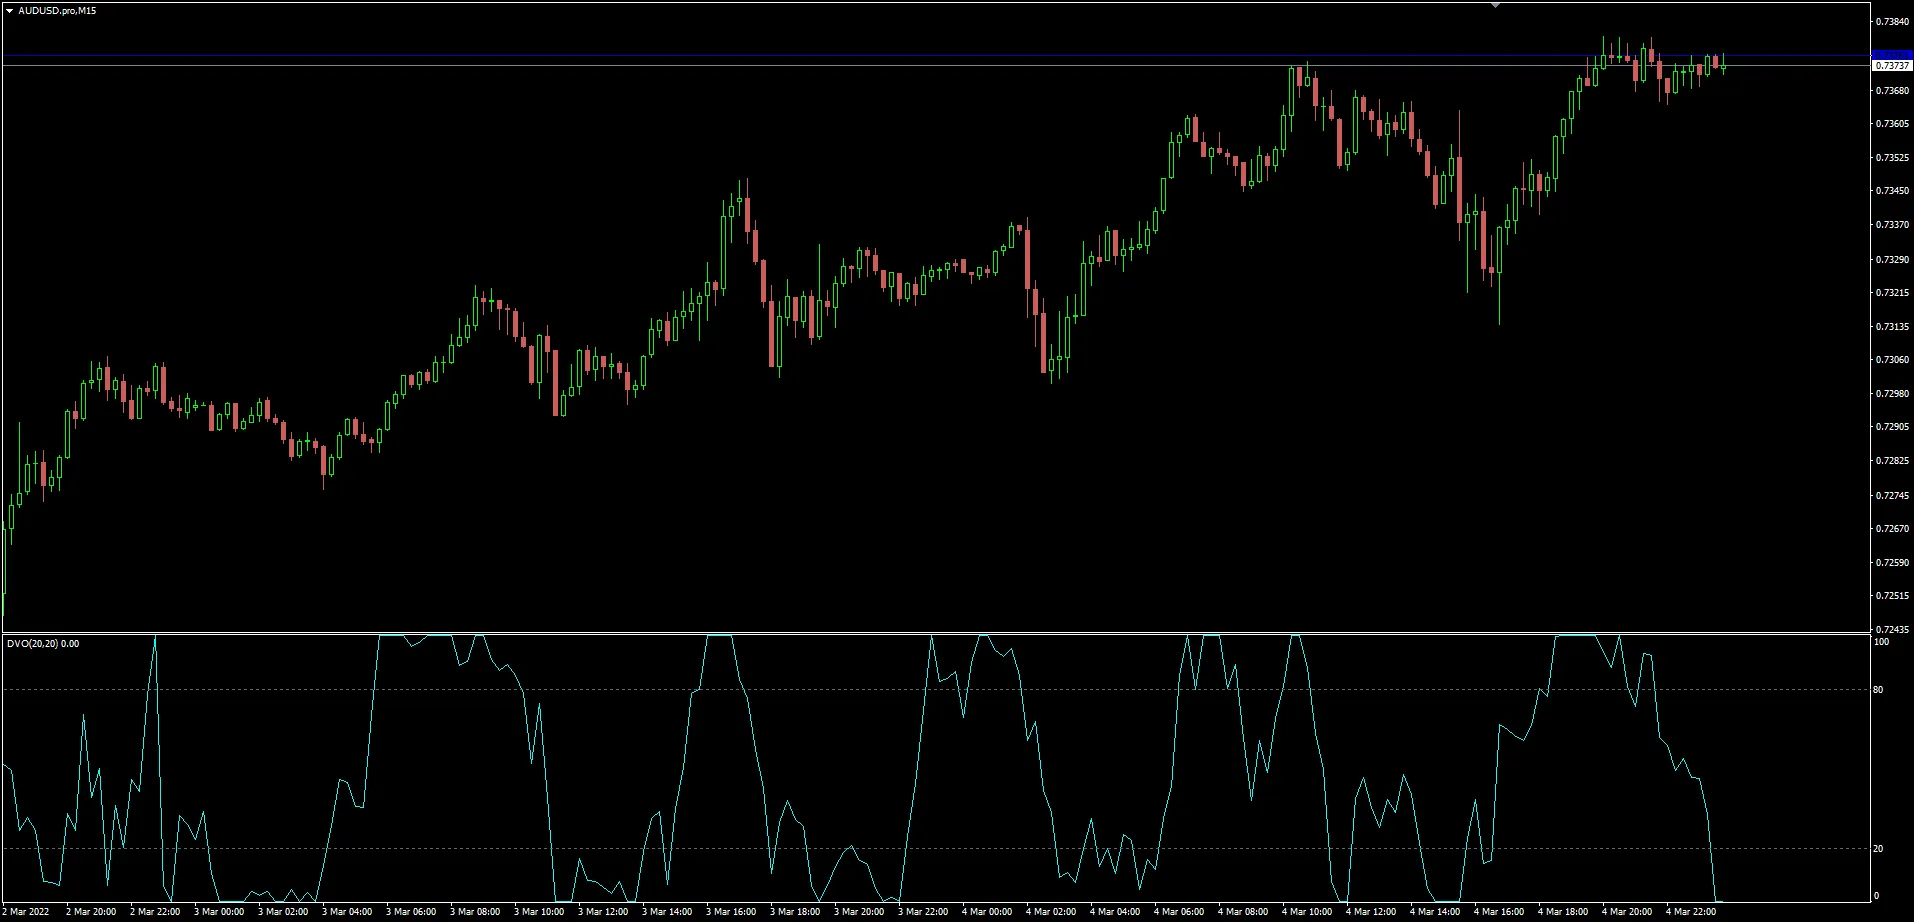The image size is (1914, 922).
Task: Click the 20 level label in DVO window
Action: [x=1878, y=849]
